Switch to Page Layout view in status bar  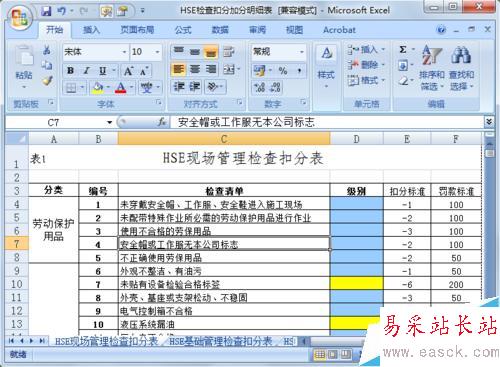333,354
